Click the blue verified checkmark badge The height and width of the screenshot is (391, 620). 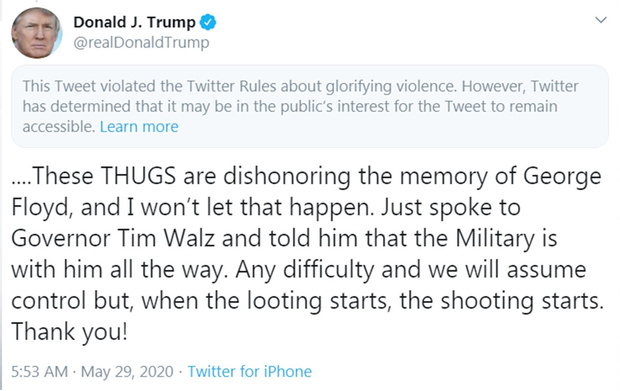point(208,22)
